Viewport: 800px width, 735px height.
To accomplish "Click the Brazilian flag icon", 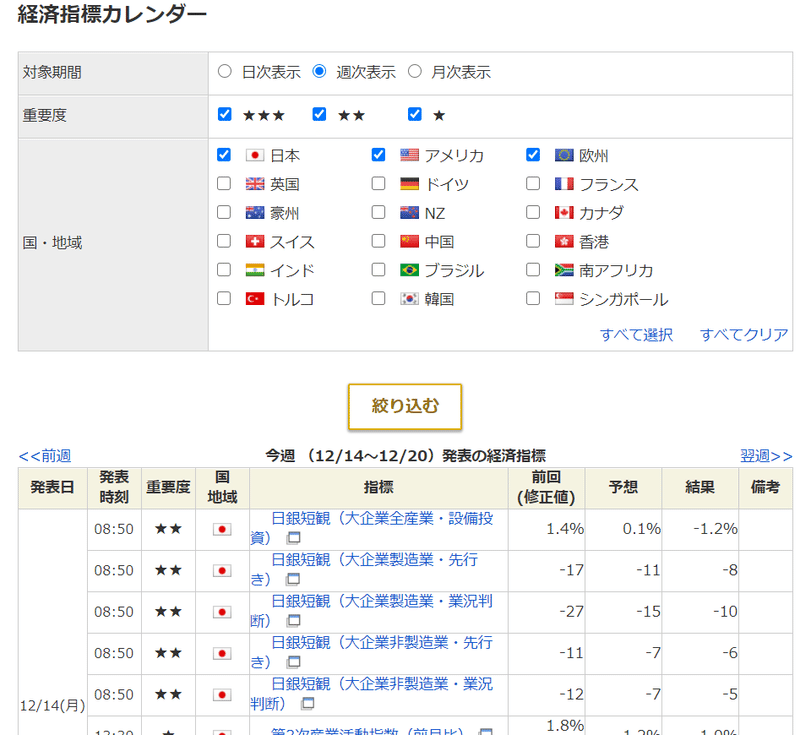I will pos(409,270).
